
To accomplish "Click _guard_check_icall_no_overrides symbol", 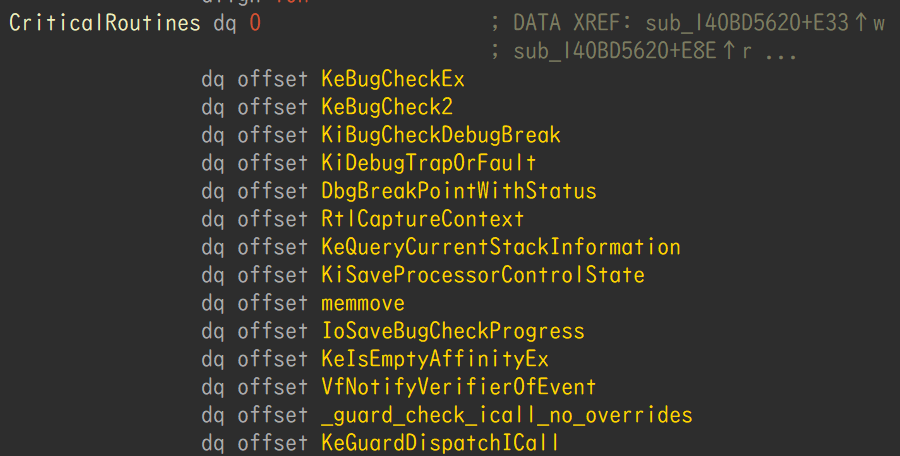I will [x=507, y=415].
